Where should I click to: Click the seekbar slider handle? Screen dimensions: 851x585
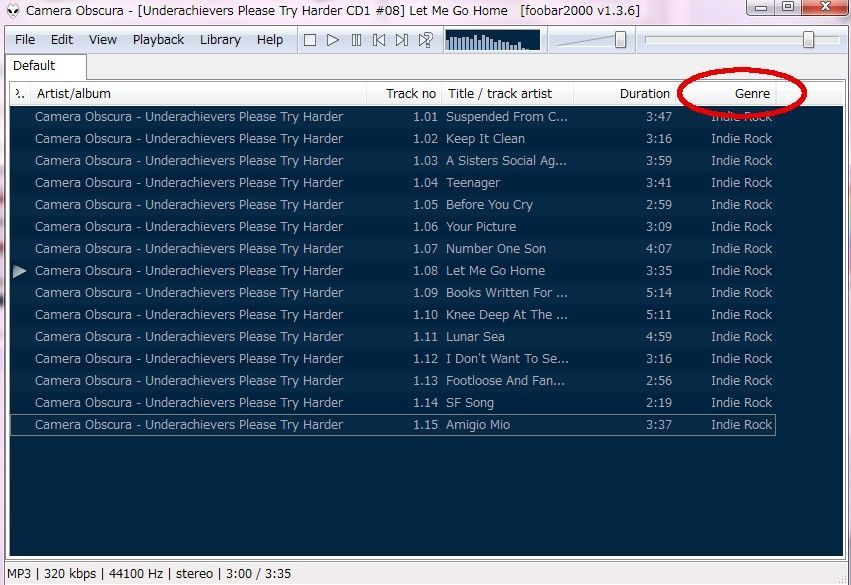point(809,40)
